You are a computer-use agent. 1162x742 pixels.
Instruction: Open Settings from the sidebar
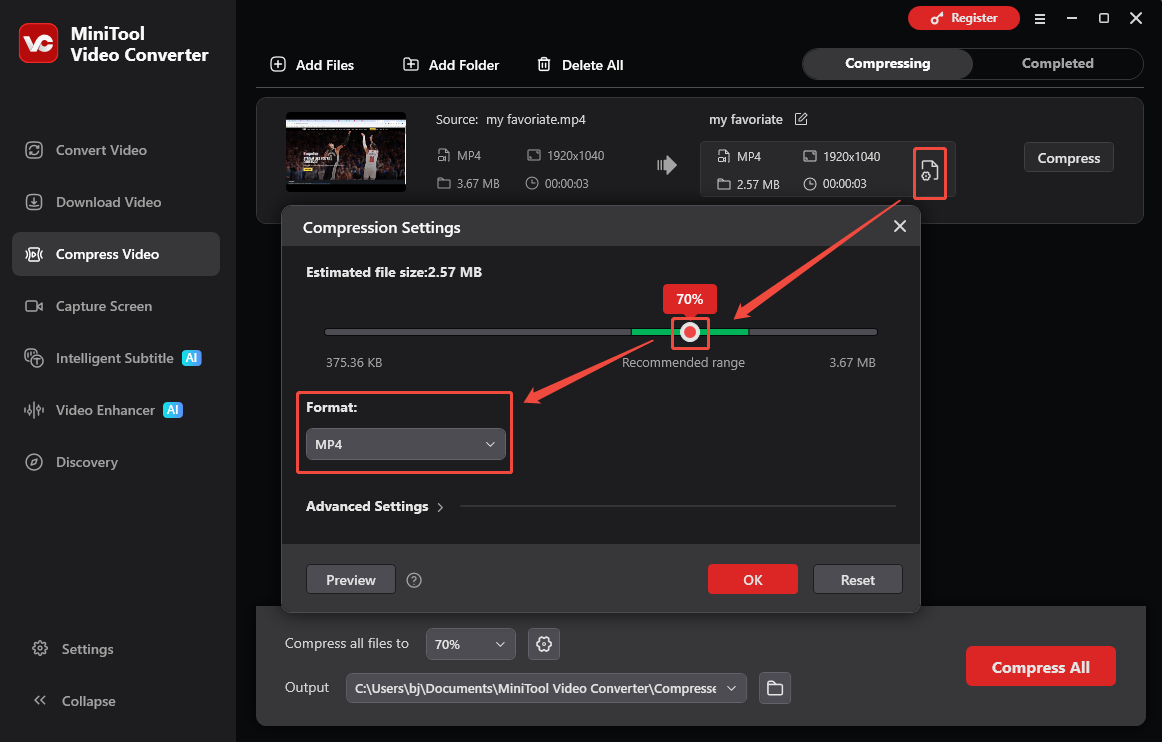click(x=73, y=649)
